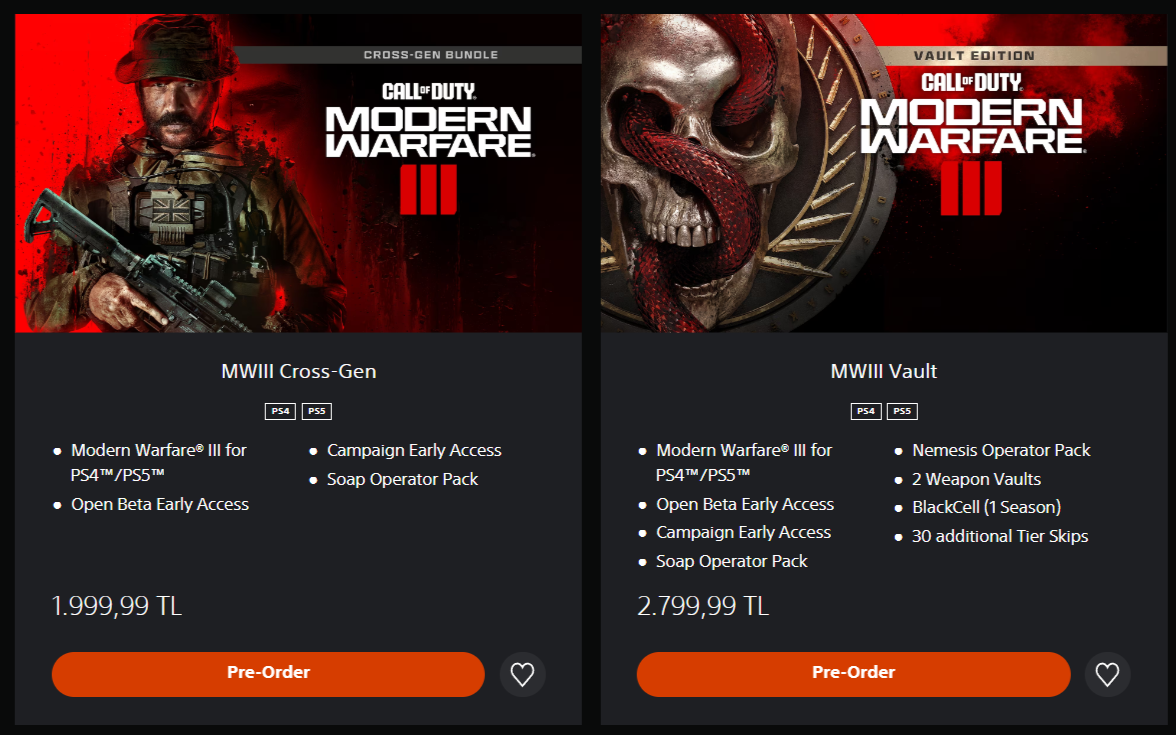The width and height of the screenshot is (1176, 735).
Task: Open the Vault Edition skull cover image
Action: 884,173
